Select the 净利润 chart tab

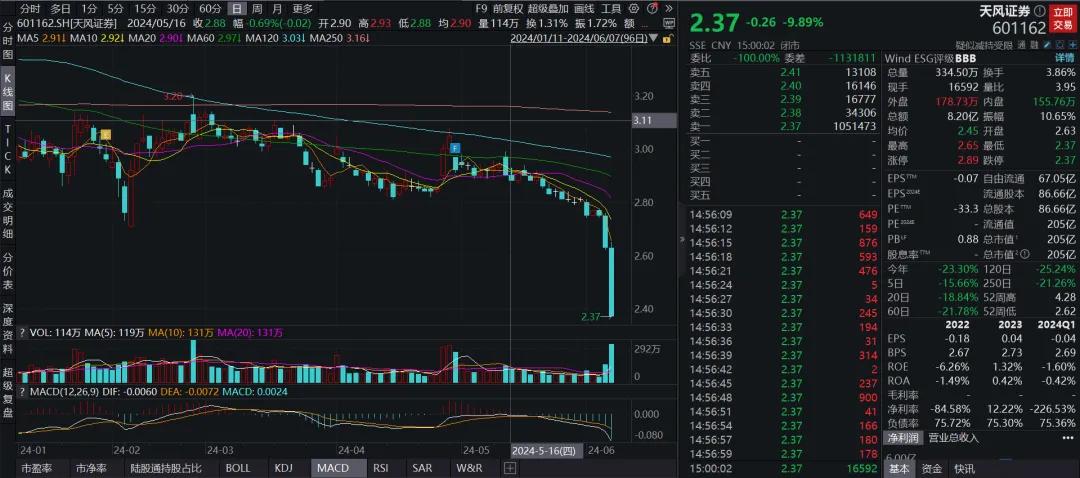[903, 437]
